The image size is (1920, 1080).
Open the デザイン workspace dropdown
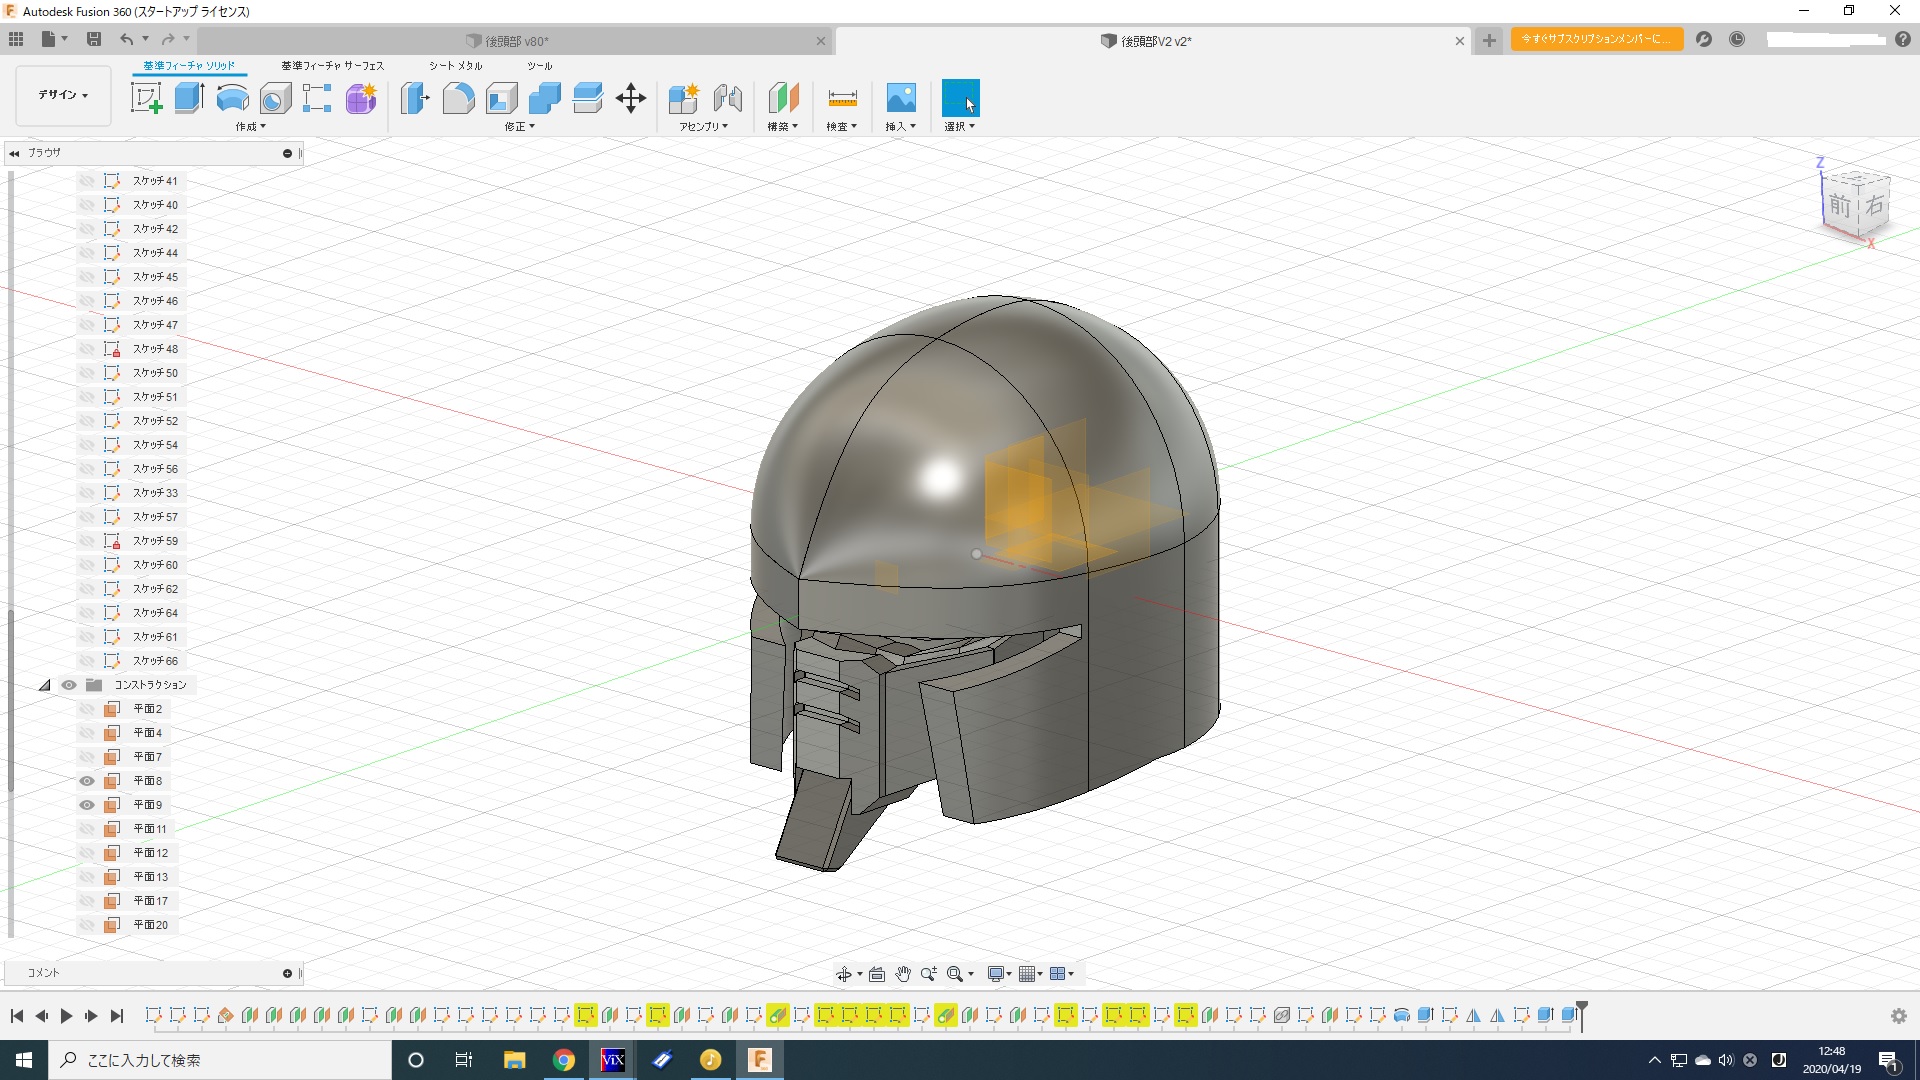(x=63, y=95)
